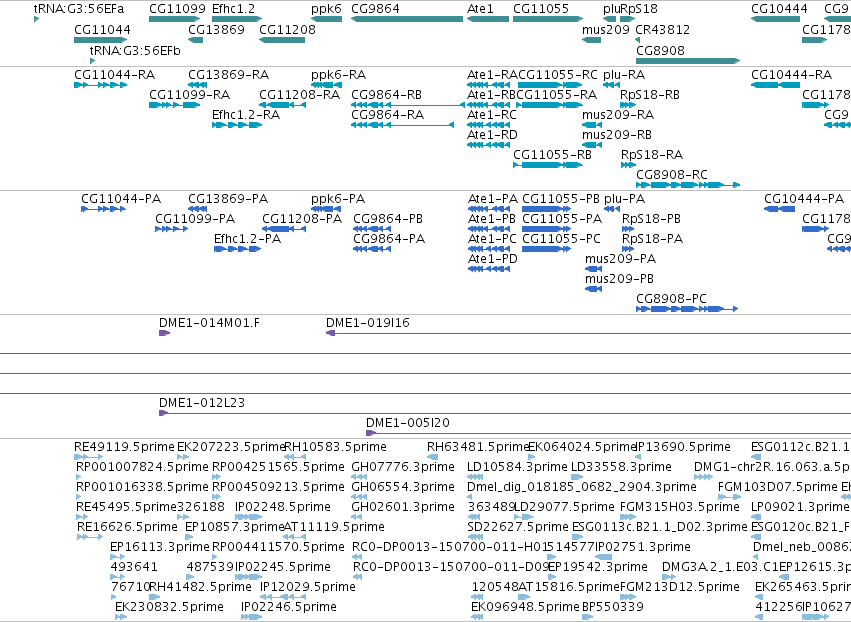Select the RH63481.5prime EST label
Viewport: 851px width, 622px height.
point(478,447)
